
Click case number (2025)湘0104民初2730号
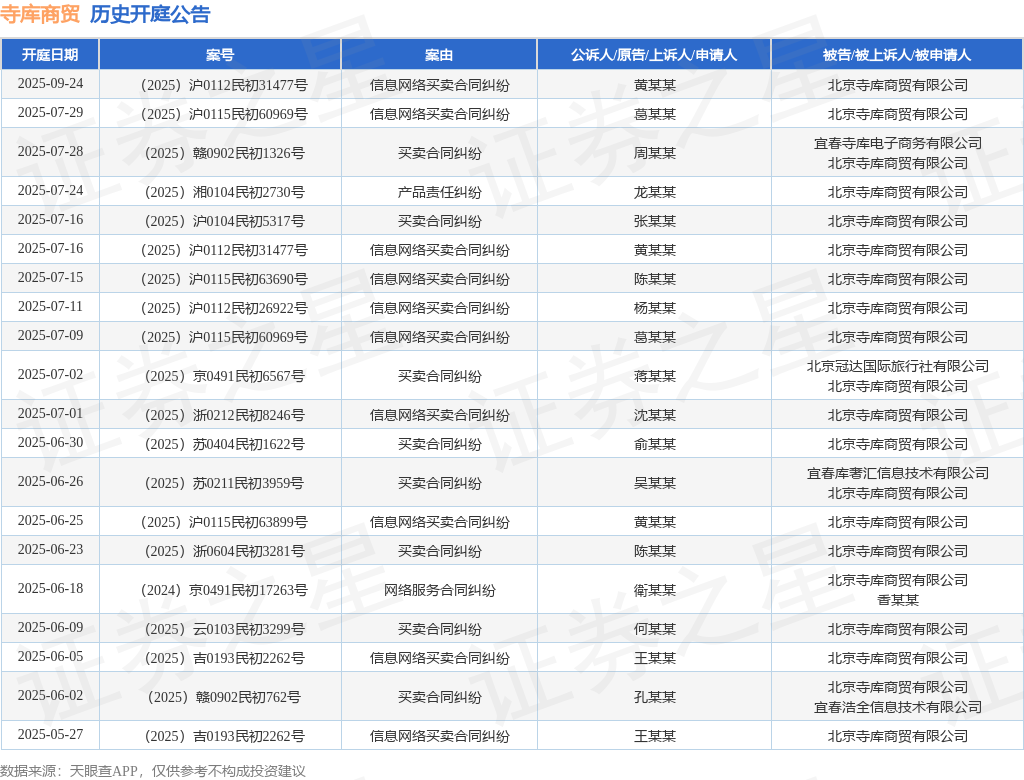point(224,192)
